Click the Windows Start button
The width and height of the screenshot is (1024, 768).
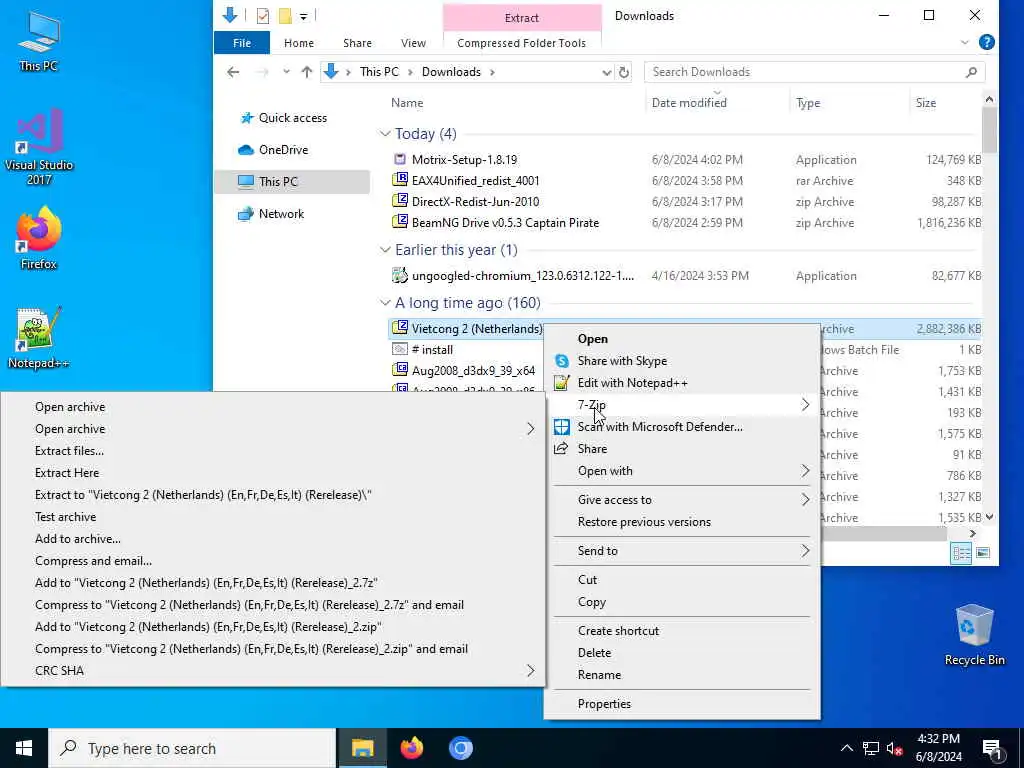coord(24,748)
